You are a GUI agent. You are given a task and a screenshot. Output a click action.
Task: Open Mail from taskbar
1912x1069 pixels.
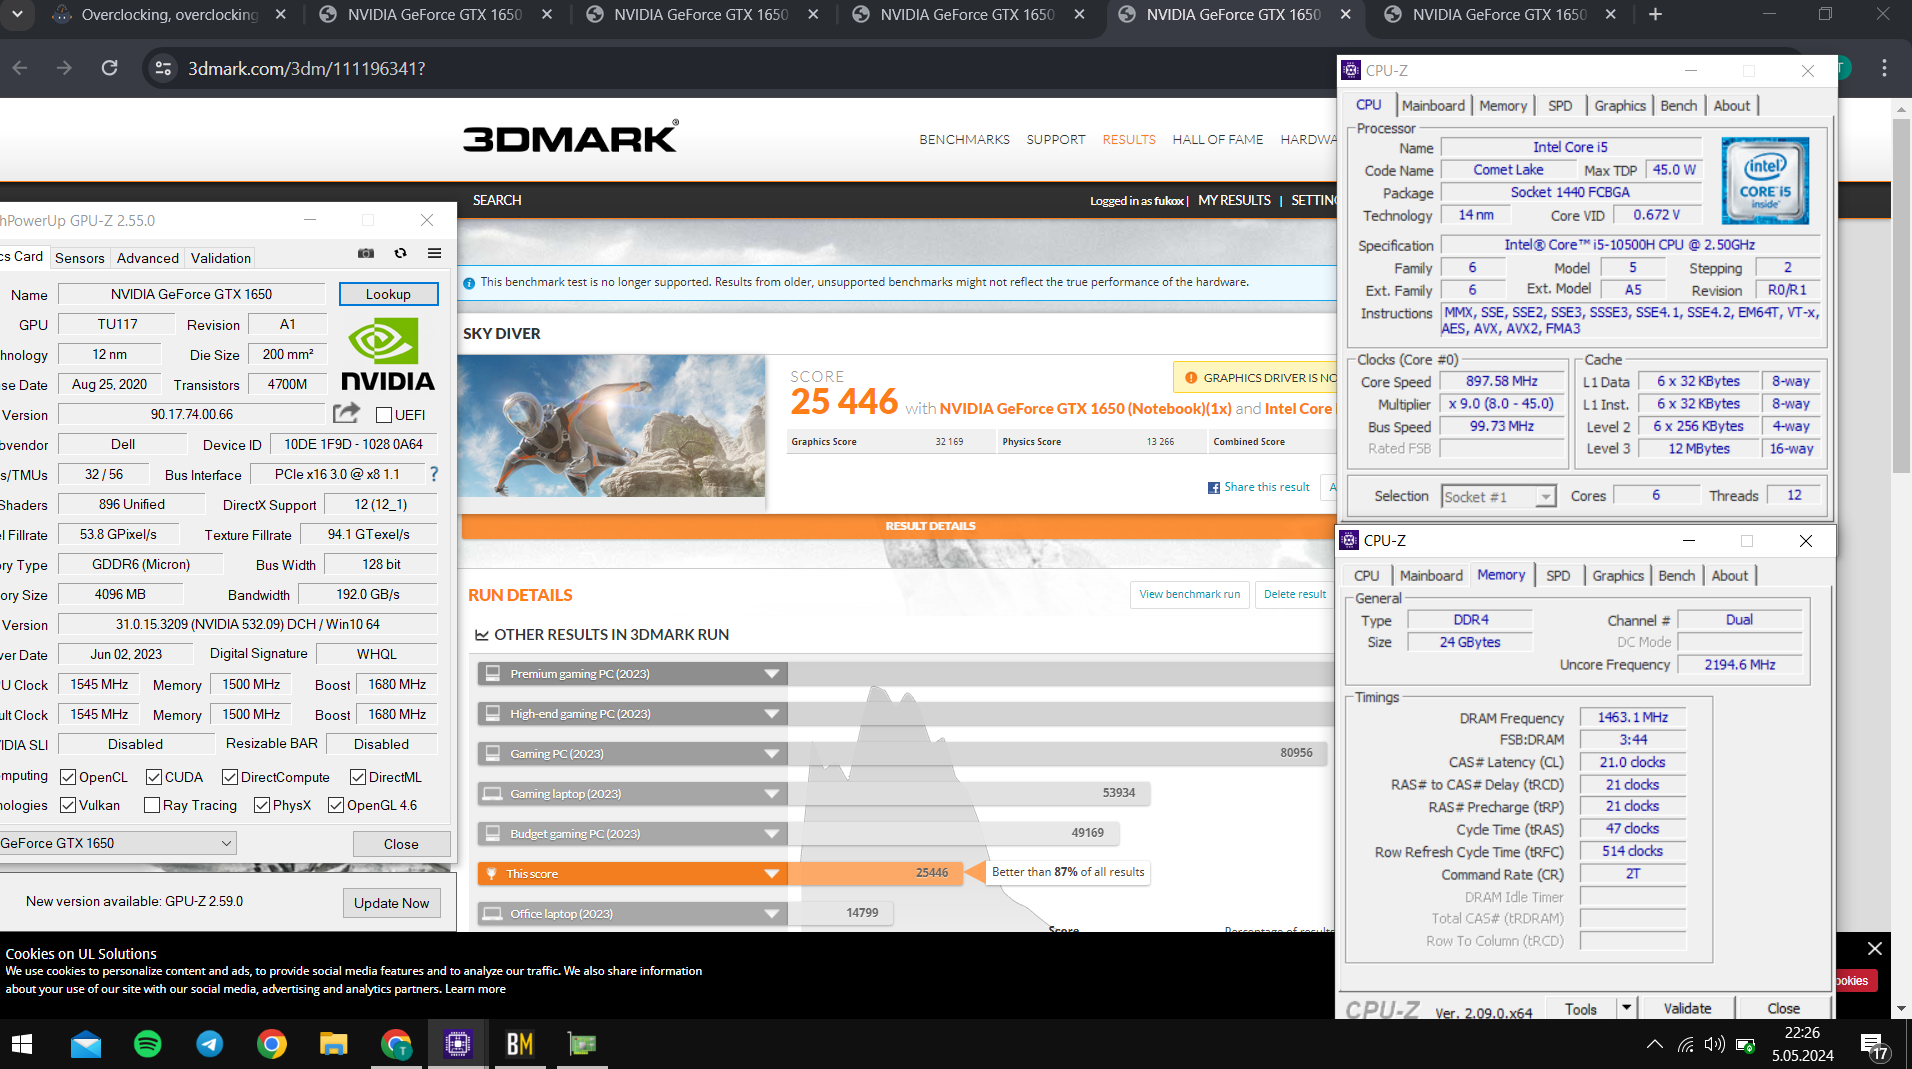86,1044
